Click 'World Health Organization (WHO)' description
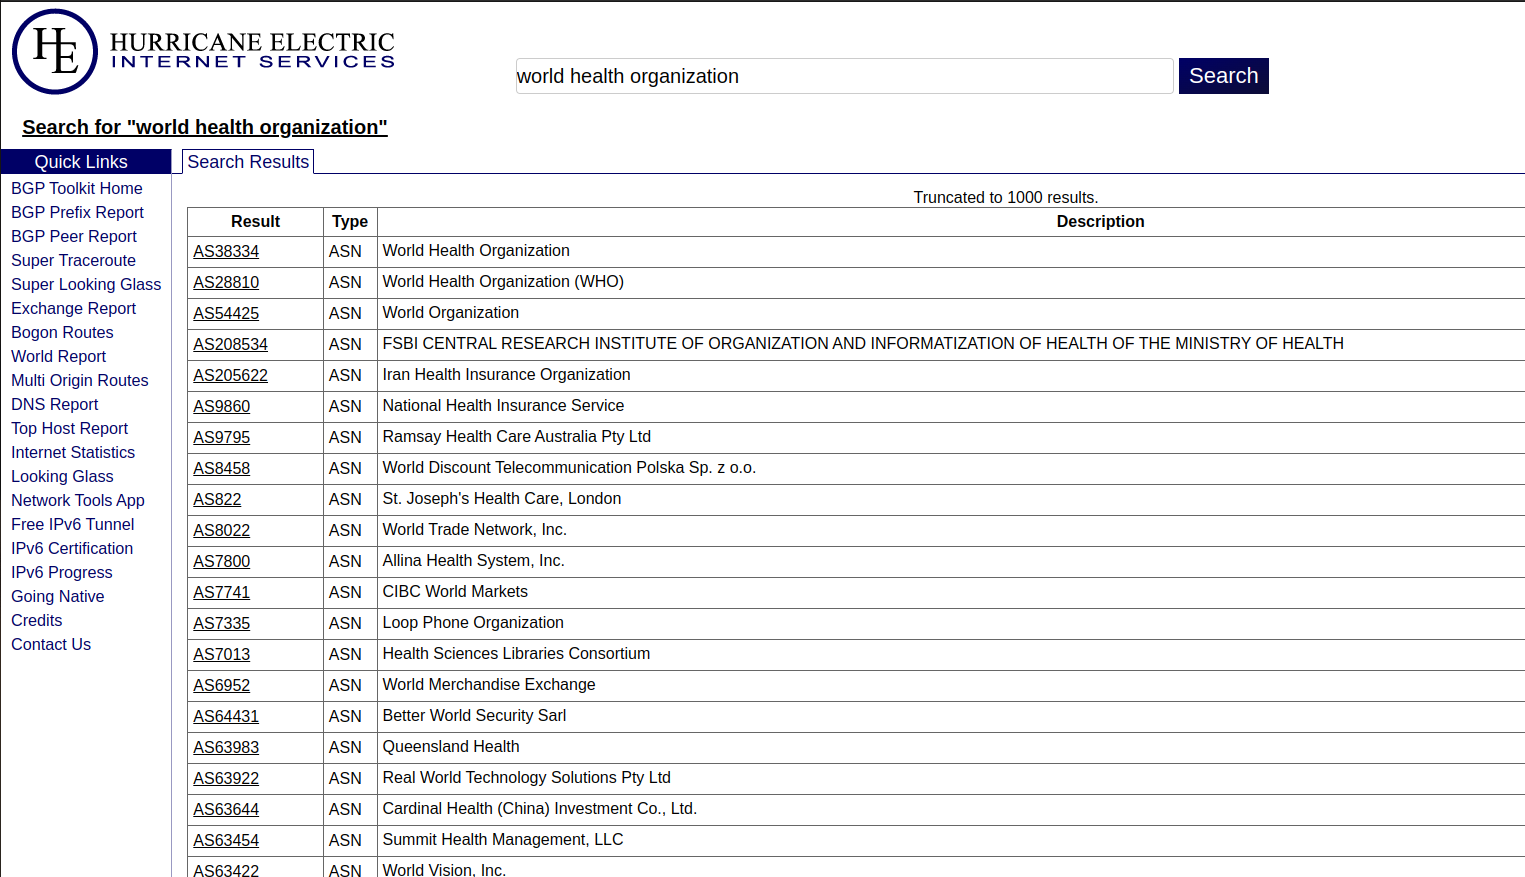The image size is (1525, 877). 503,282
